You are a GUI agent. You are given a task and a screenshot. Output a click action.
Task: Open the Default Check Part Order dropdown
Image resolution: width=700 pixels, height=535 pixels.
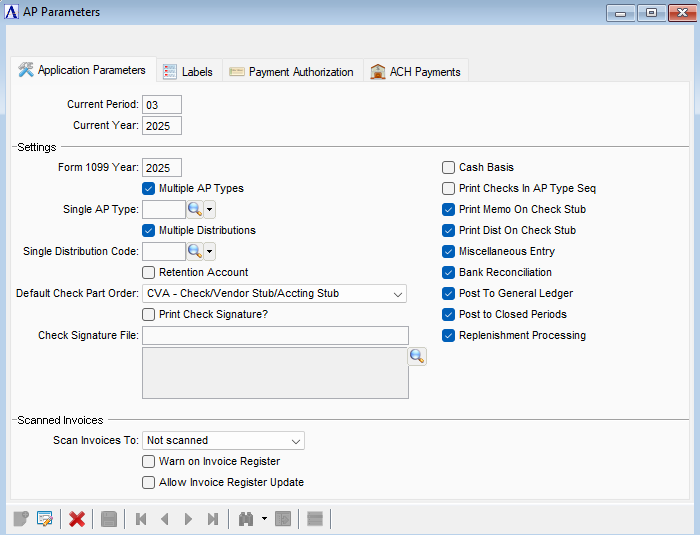pos(397,294)
